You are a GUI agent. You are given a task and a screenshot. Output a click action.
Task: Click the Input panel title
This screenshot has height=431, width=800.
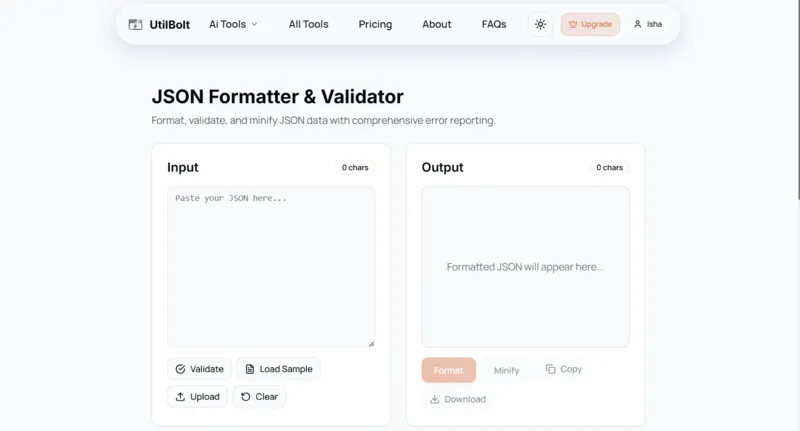[183, 167]
